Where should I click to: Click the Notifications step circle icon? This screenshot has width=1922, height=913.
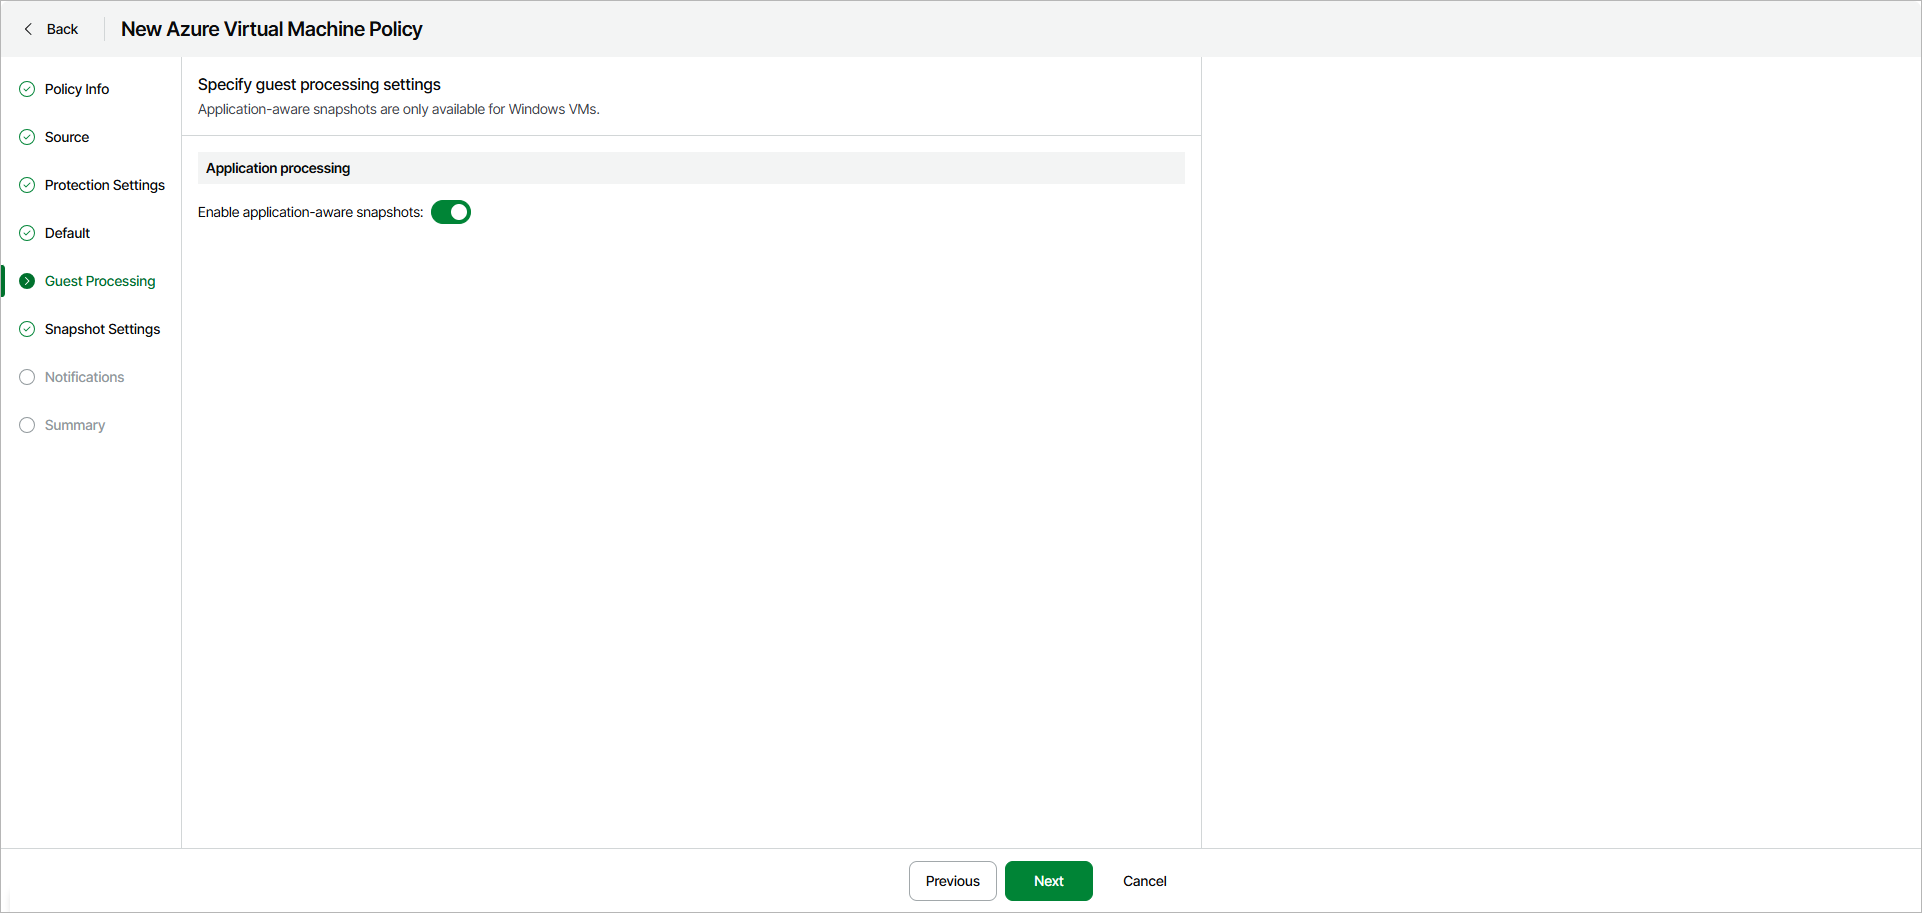click(26, 377)
